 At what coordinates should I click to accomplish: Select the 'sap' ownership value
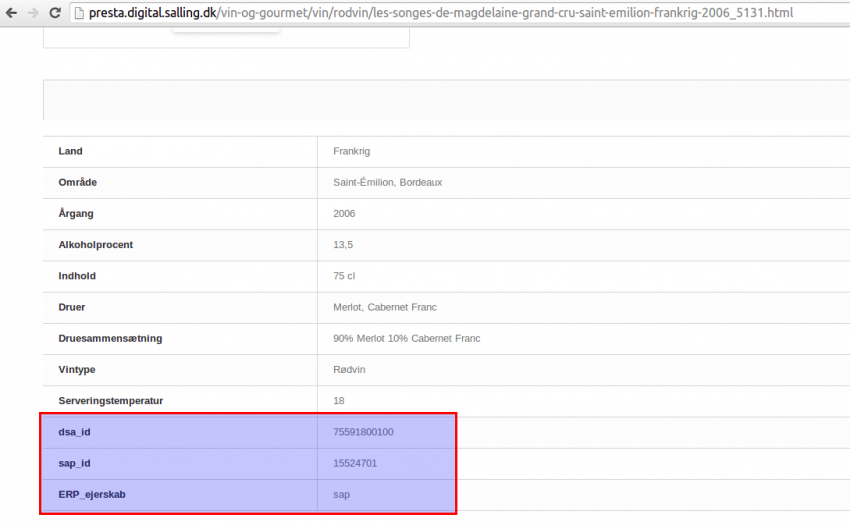341,495
